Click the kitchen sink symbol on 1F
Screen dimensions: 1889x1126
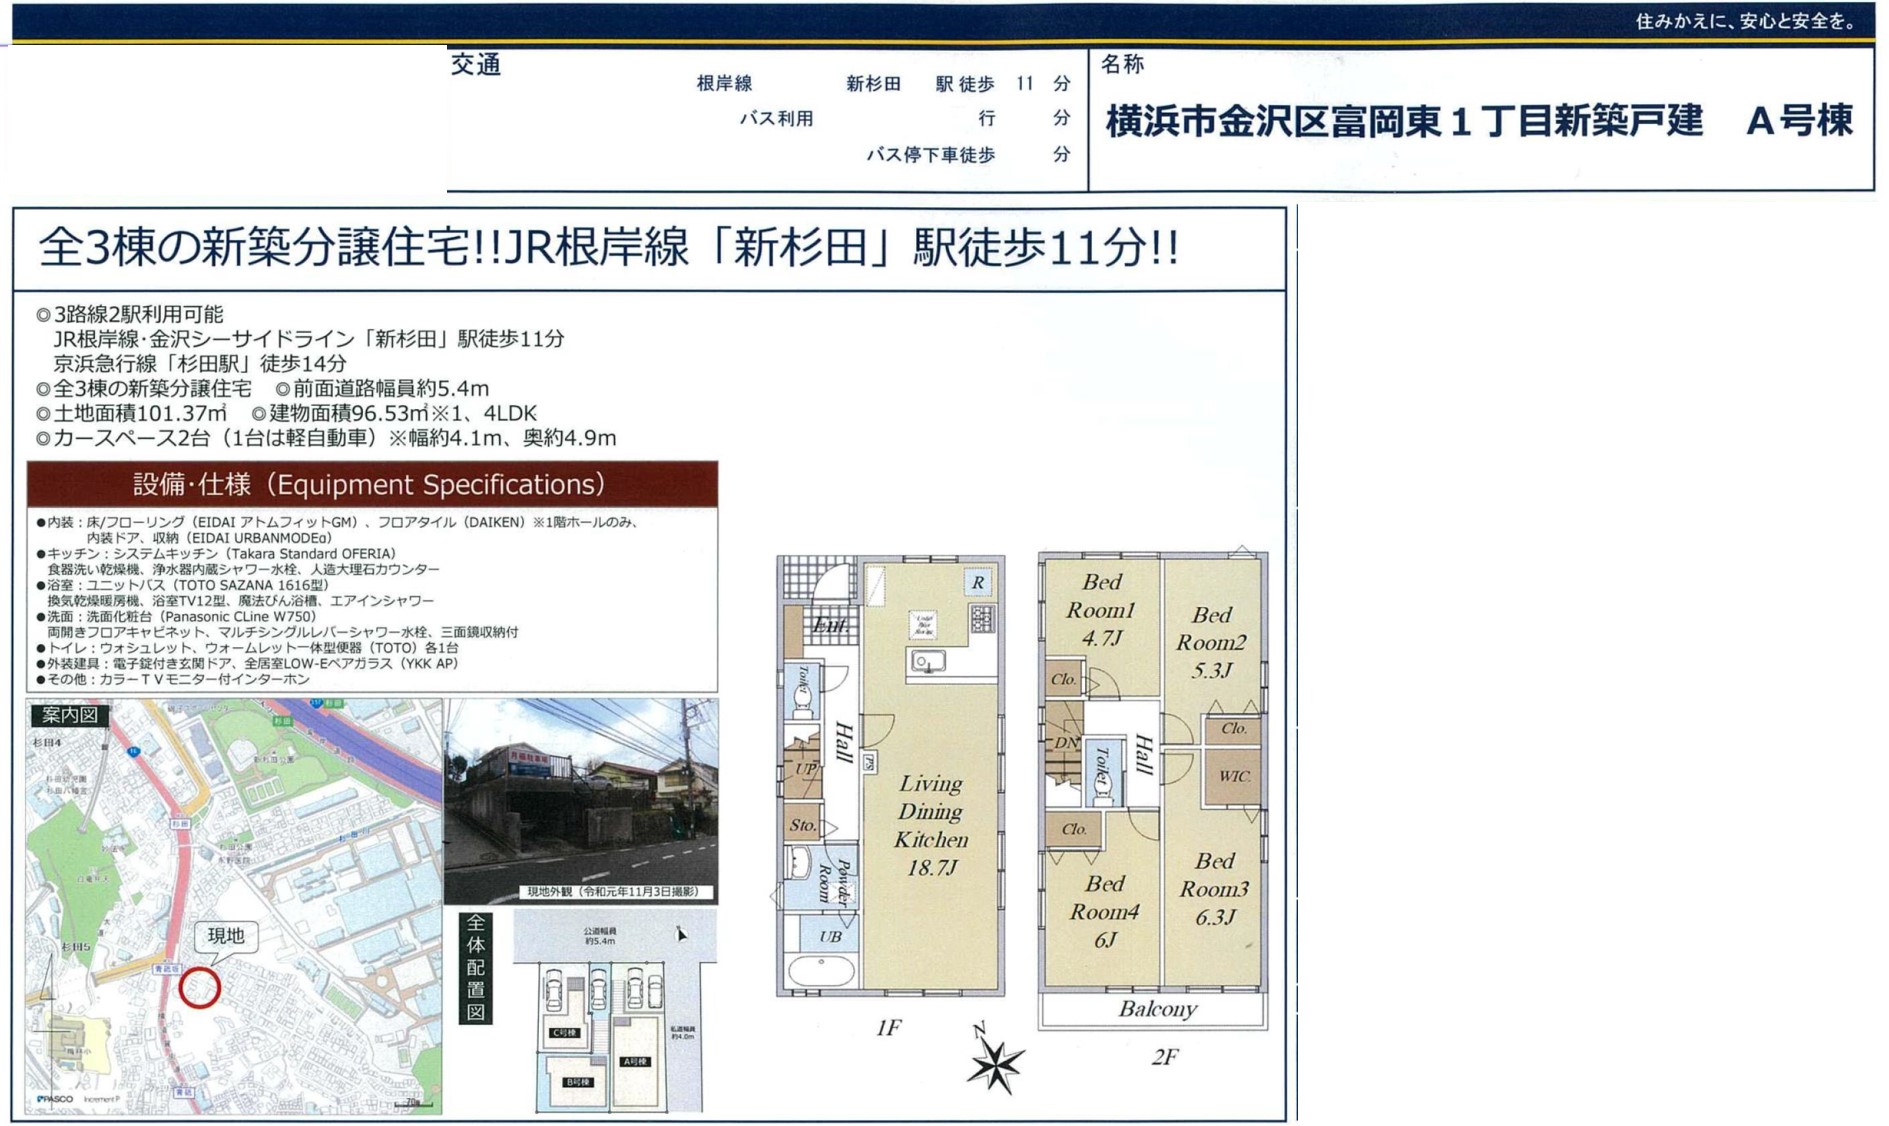[x=927, y=661]
